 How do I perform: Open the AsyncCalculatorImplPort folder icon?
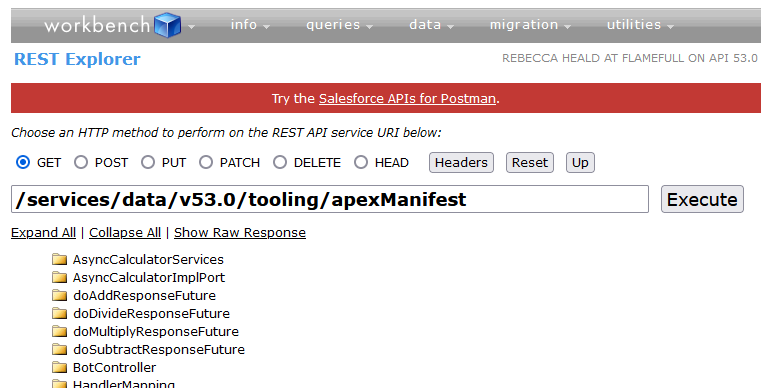[59, 277]
